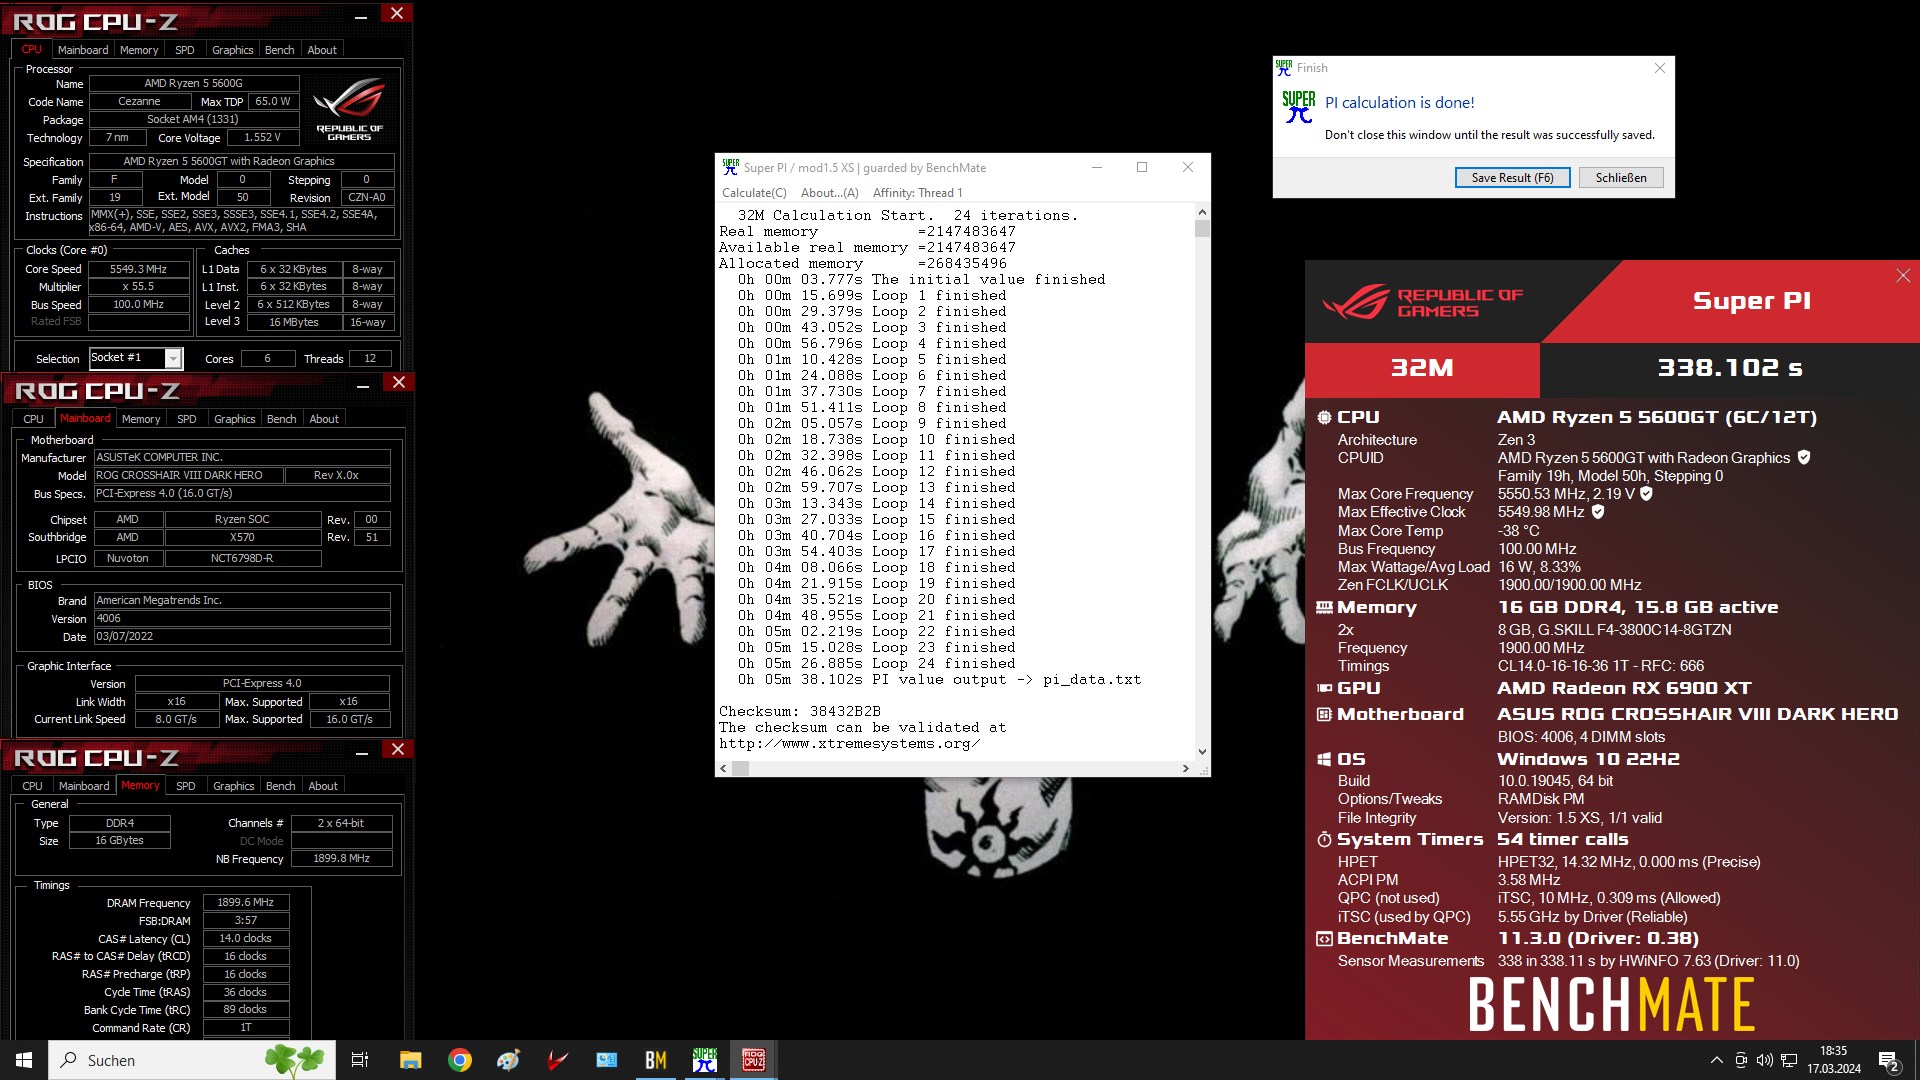The image size is (1920, 1080).
Task: Click Affinity: Thread 1 menu item
Action: click(917, 193)
